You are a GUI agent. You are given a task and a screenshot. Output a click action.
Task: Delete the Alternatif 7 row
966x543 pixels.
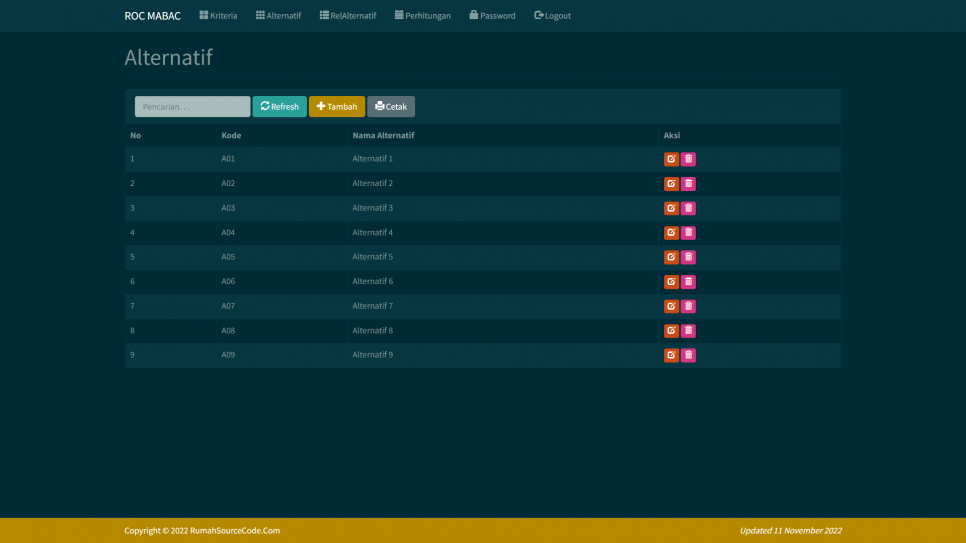[x=688, y=306]
